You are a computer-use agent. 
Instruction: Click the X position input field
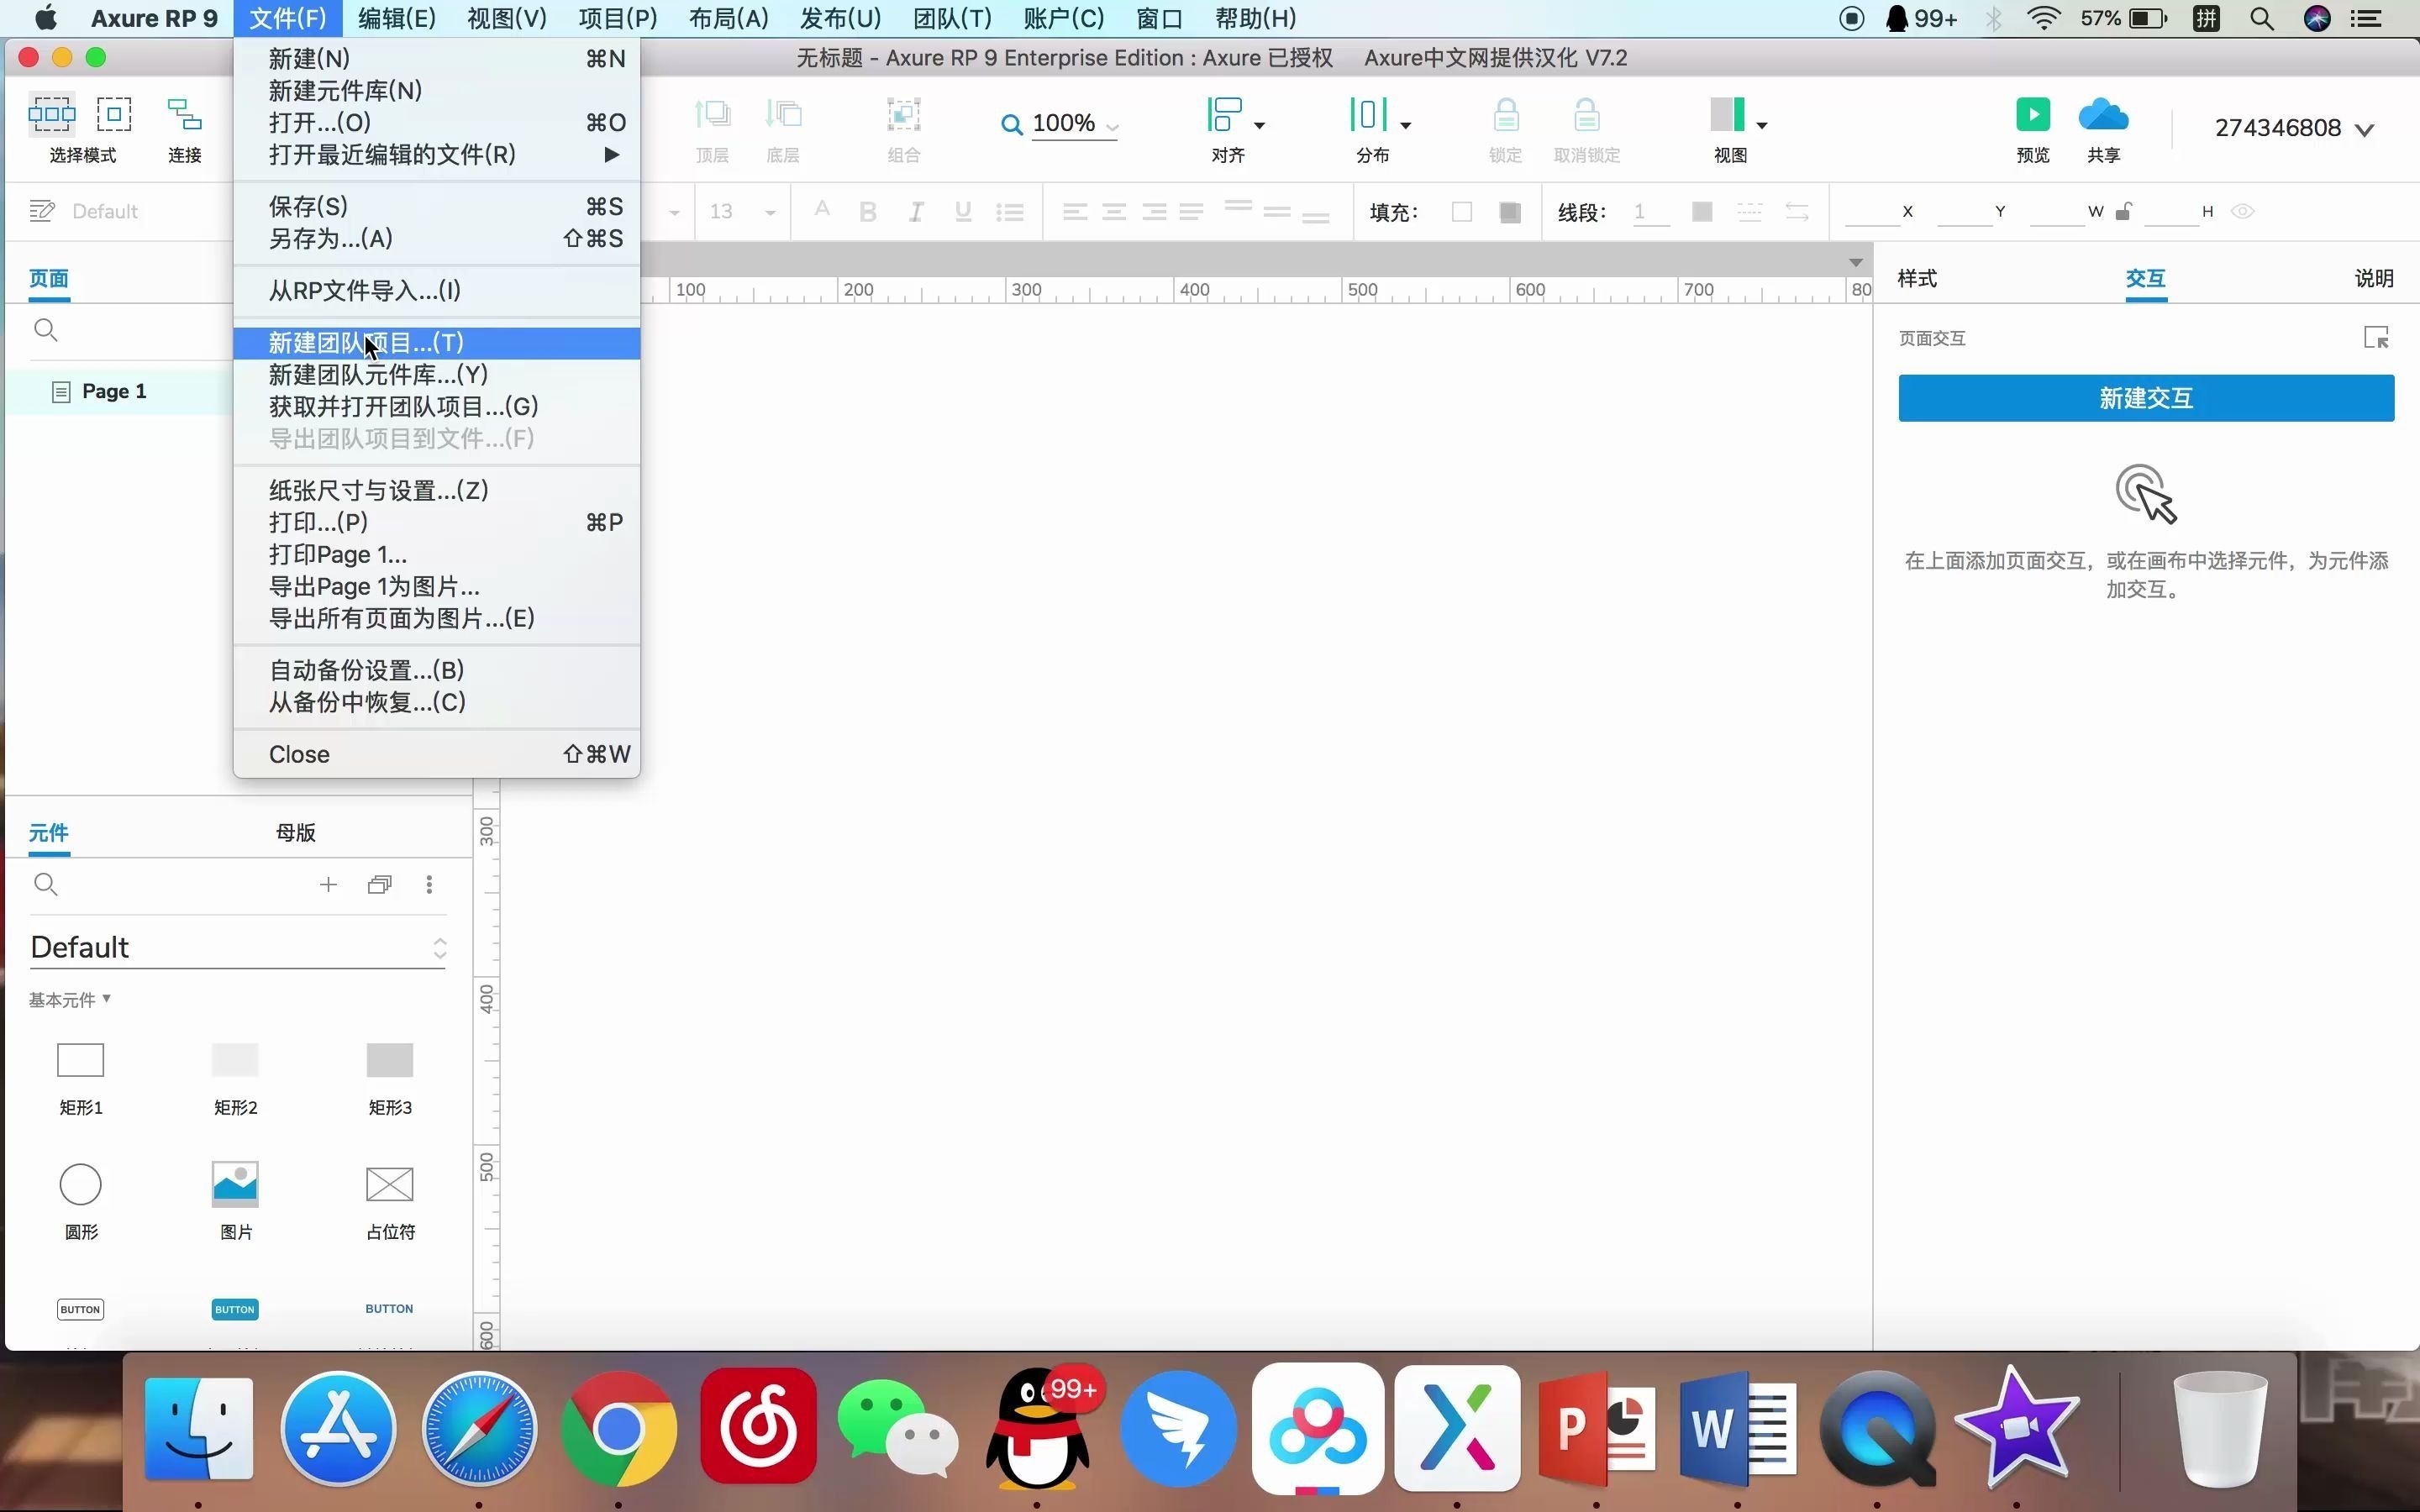[x=1872, y=211]
